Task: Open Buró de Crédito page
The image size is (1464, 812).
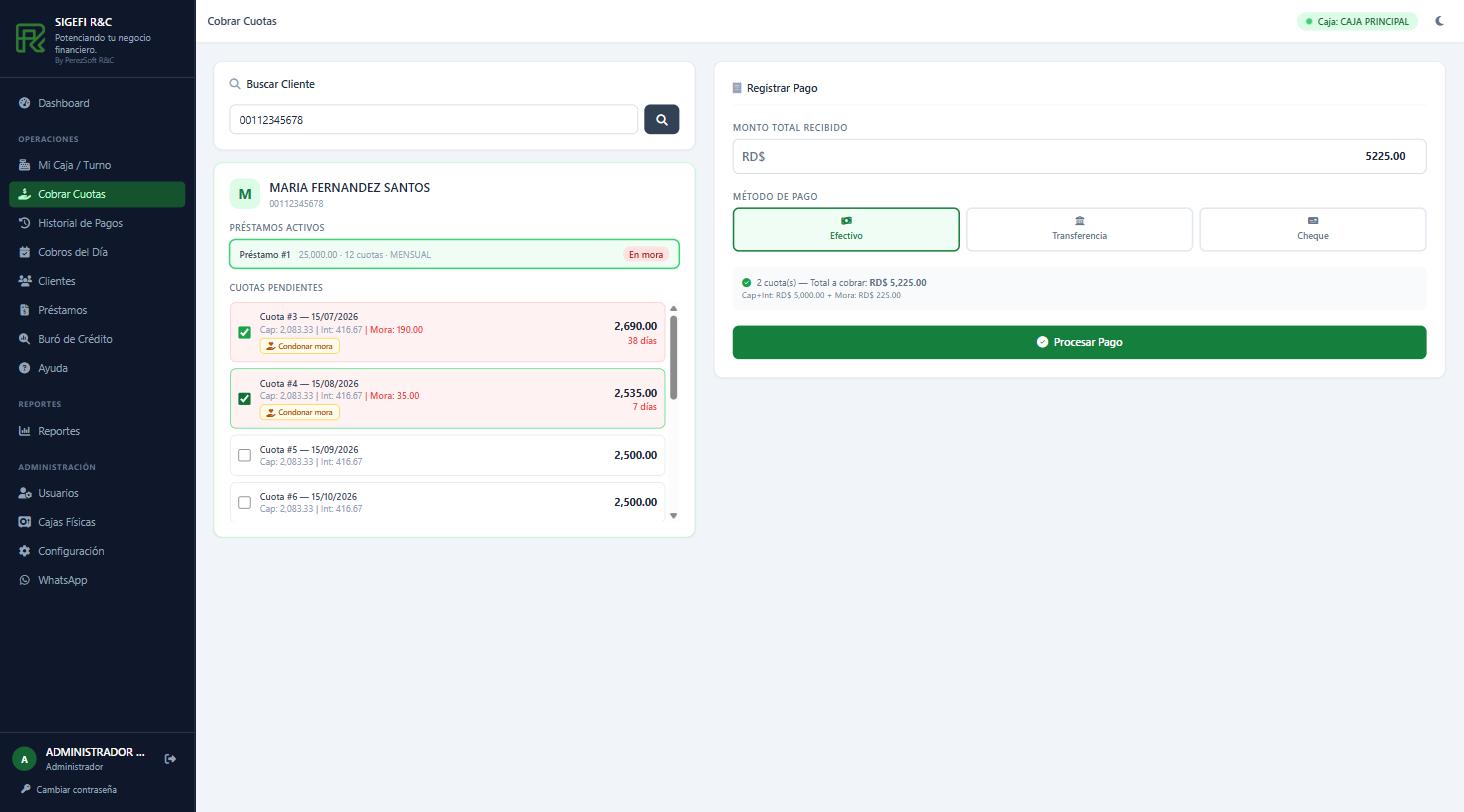Action: click(97, 339)
